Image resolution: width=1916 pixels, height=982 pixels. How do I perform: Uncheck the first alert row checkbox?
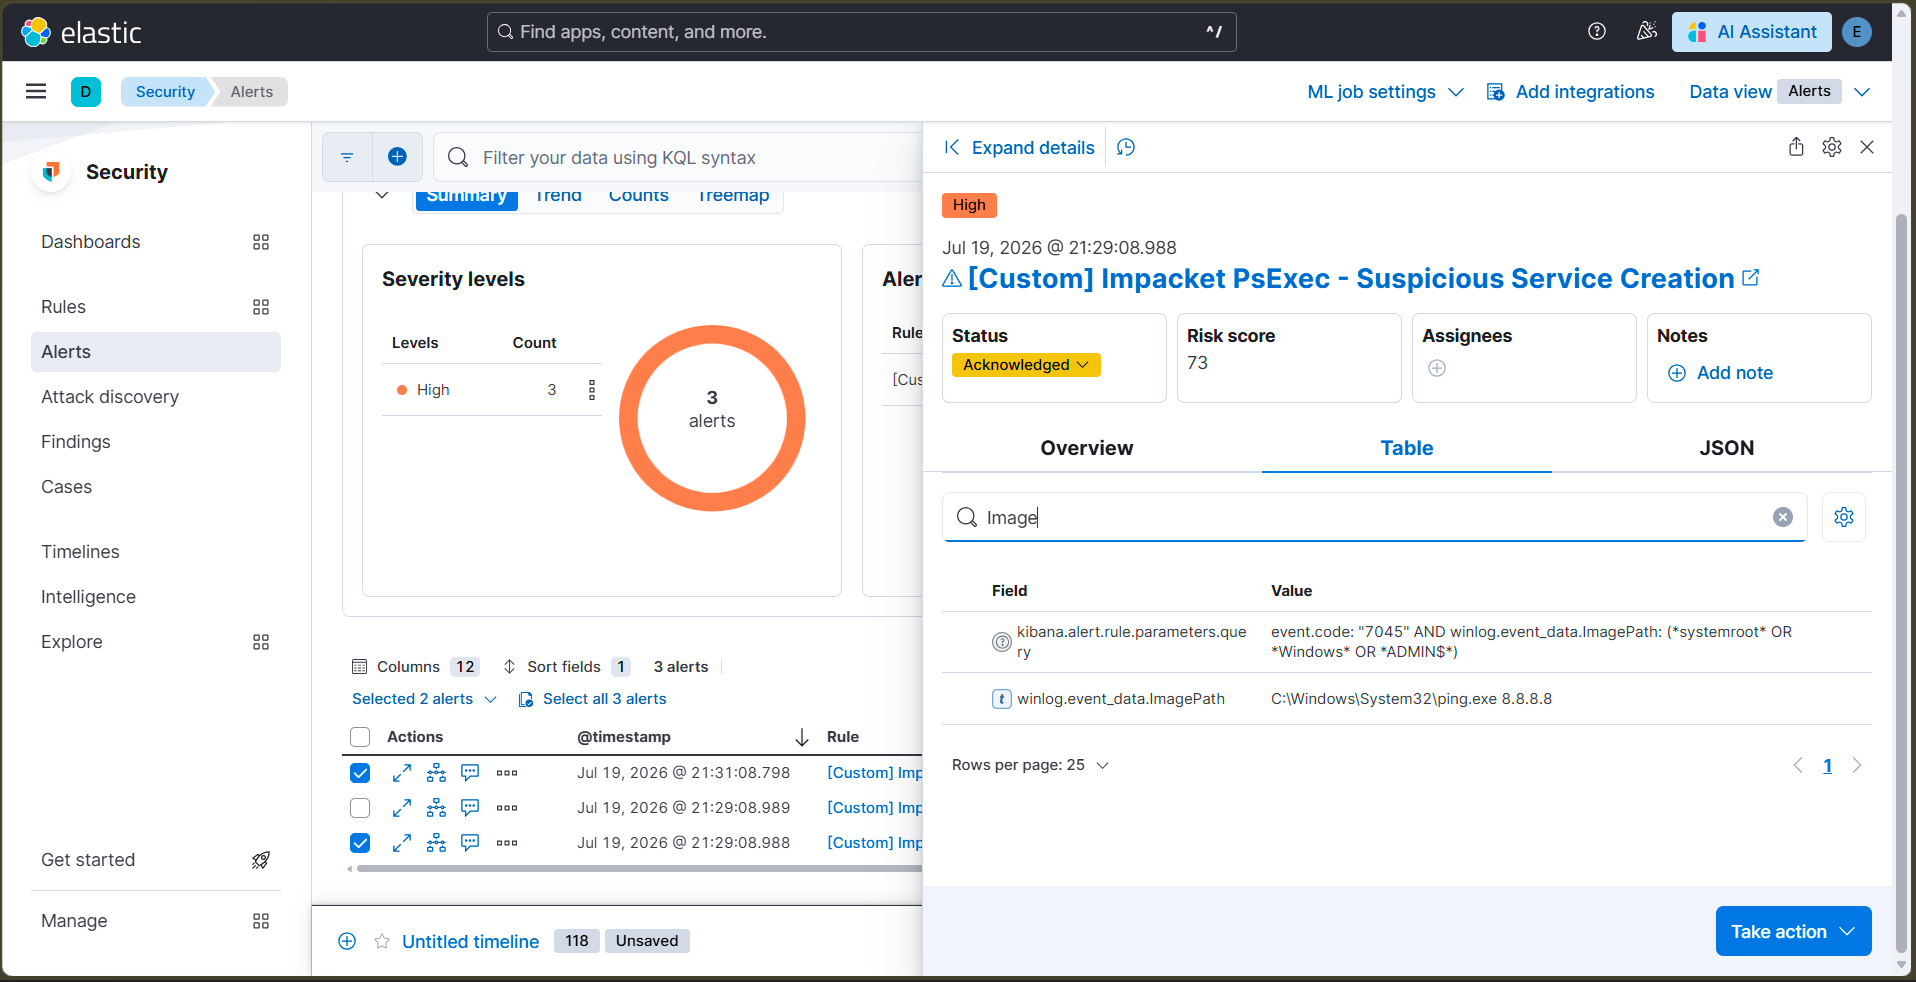coord(360,773)
